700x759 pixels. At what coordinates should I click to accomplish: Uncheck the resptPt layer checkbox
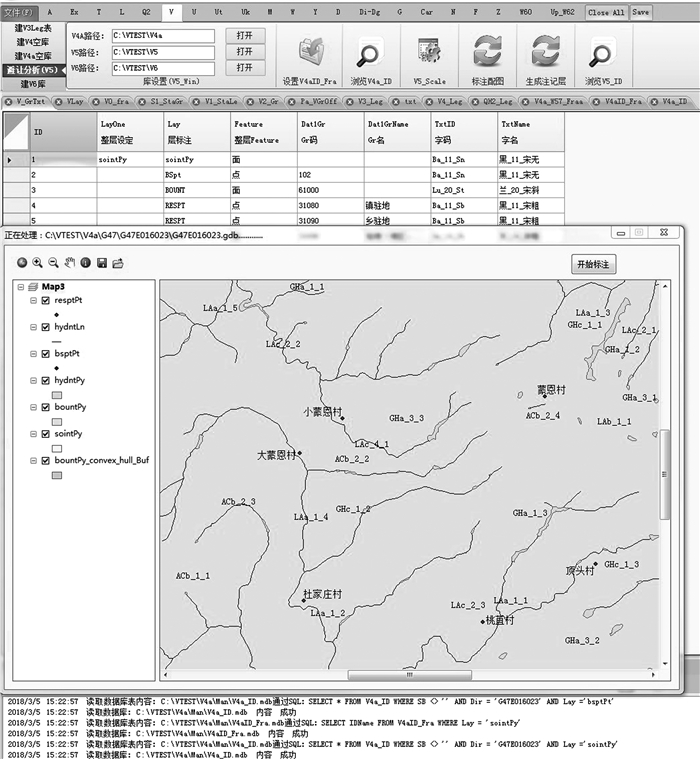coord(45,299)
